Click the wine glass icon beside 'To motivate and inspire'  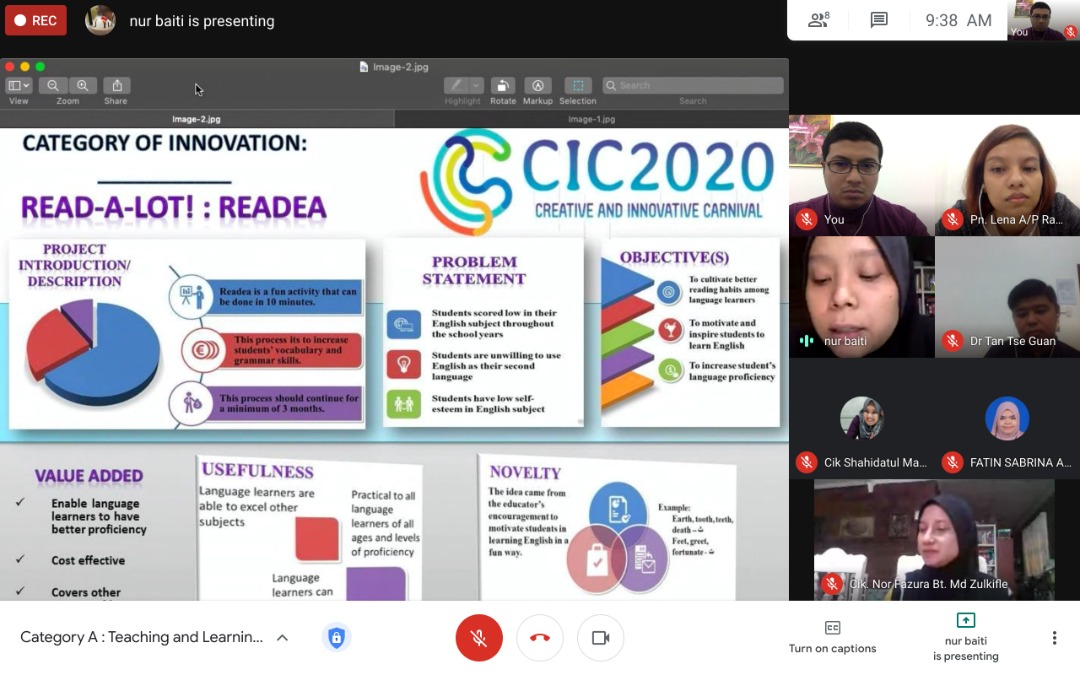click(x=669, y=330)
